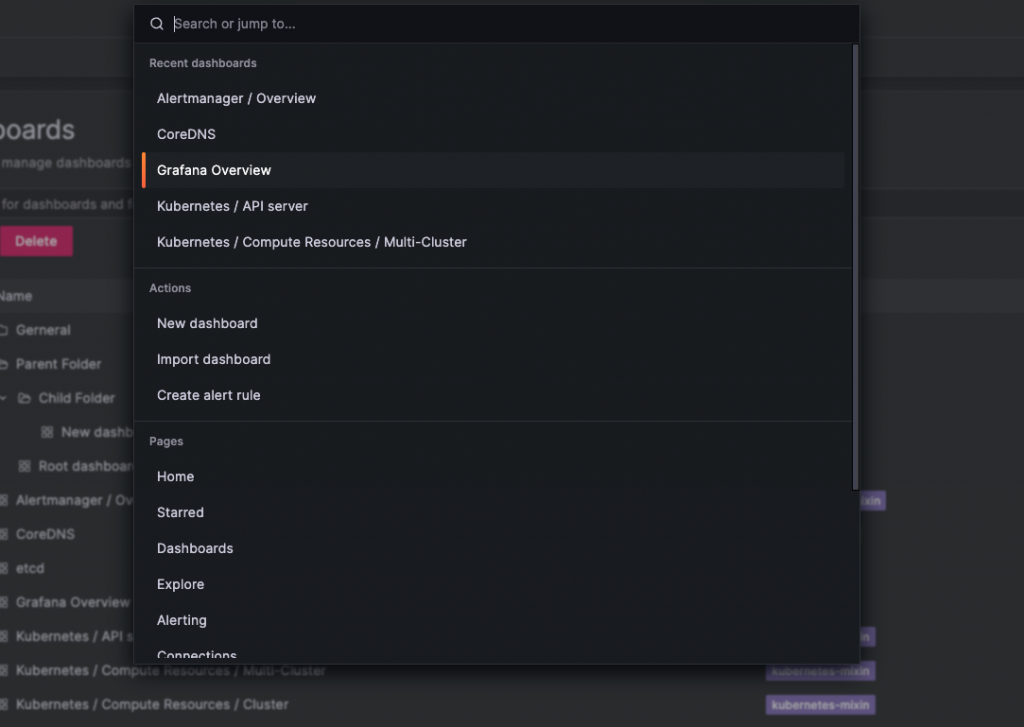Click the folder icon beside Parent Folder
Image resolution: width=1024 pixels, height=727 pixels.
coord(4,364)
